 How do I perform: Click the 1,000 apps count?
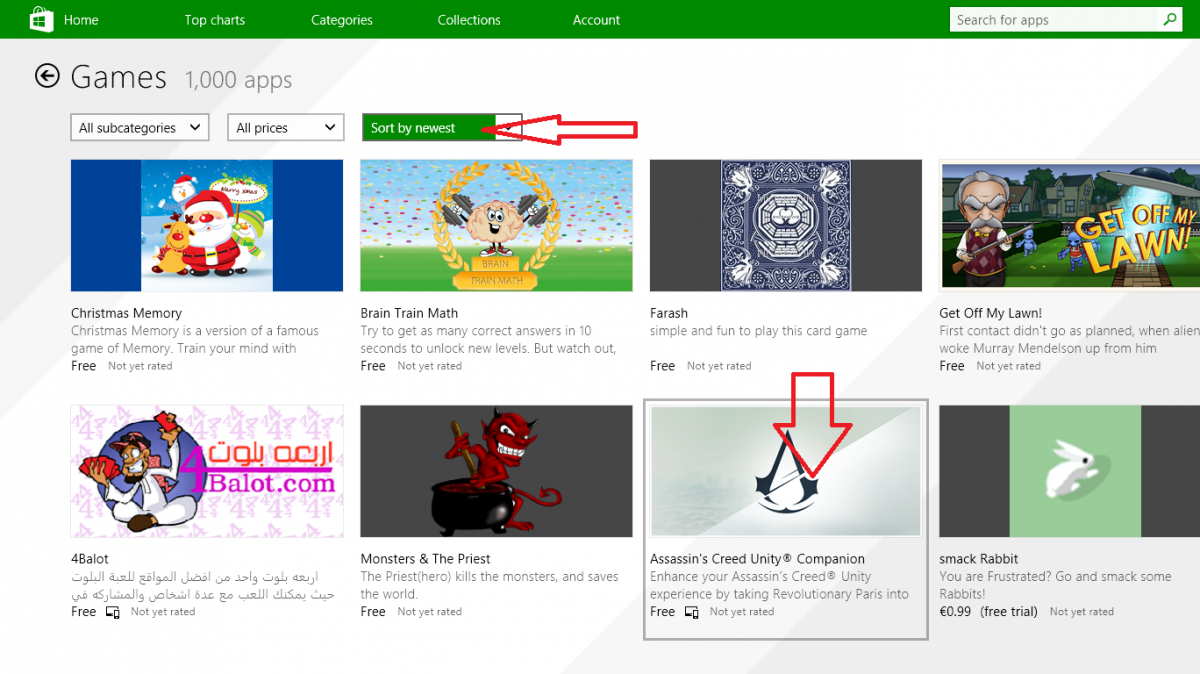pyautogui.click(x=238, y=80)
